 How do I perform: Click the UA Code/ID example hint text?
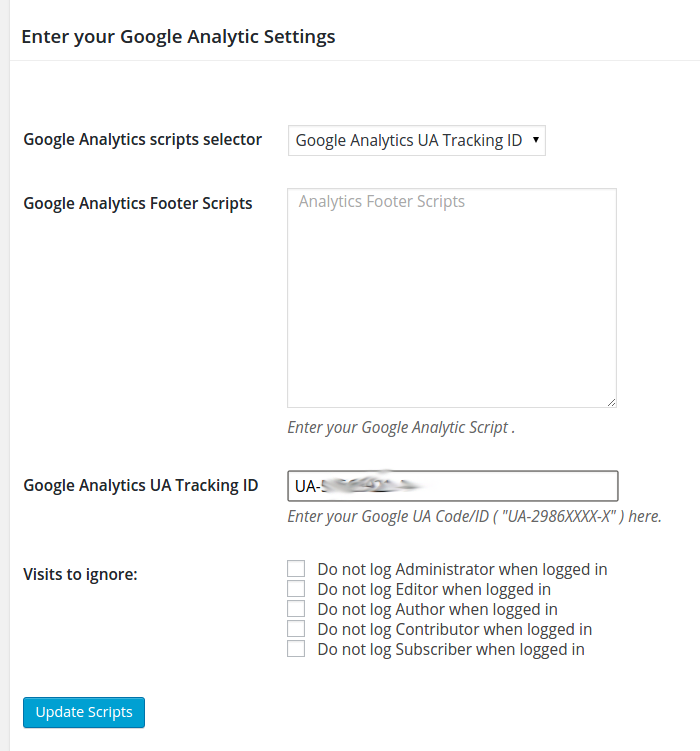474,517
